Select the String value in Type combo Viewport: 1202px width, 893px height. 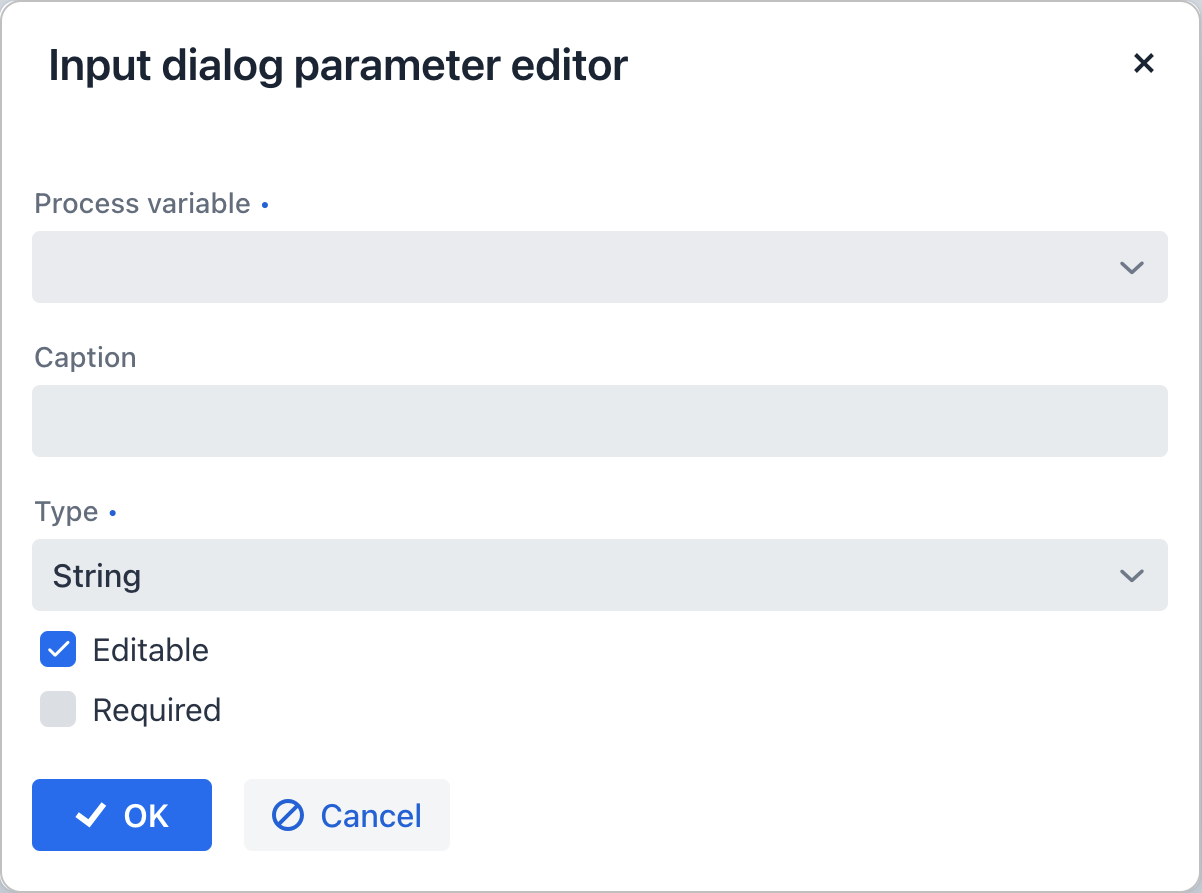[x=96, y=575]
